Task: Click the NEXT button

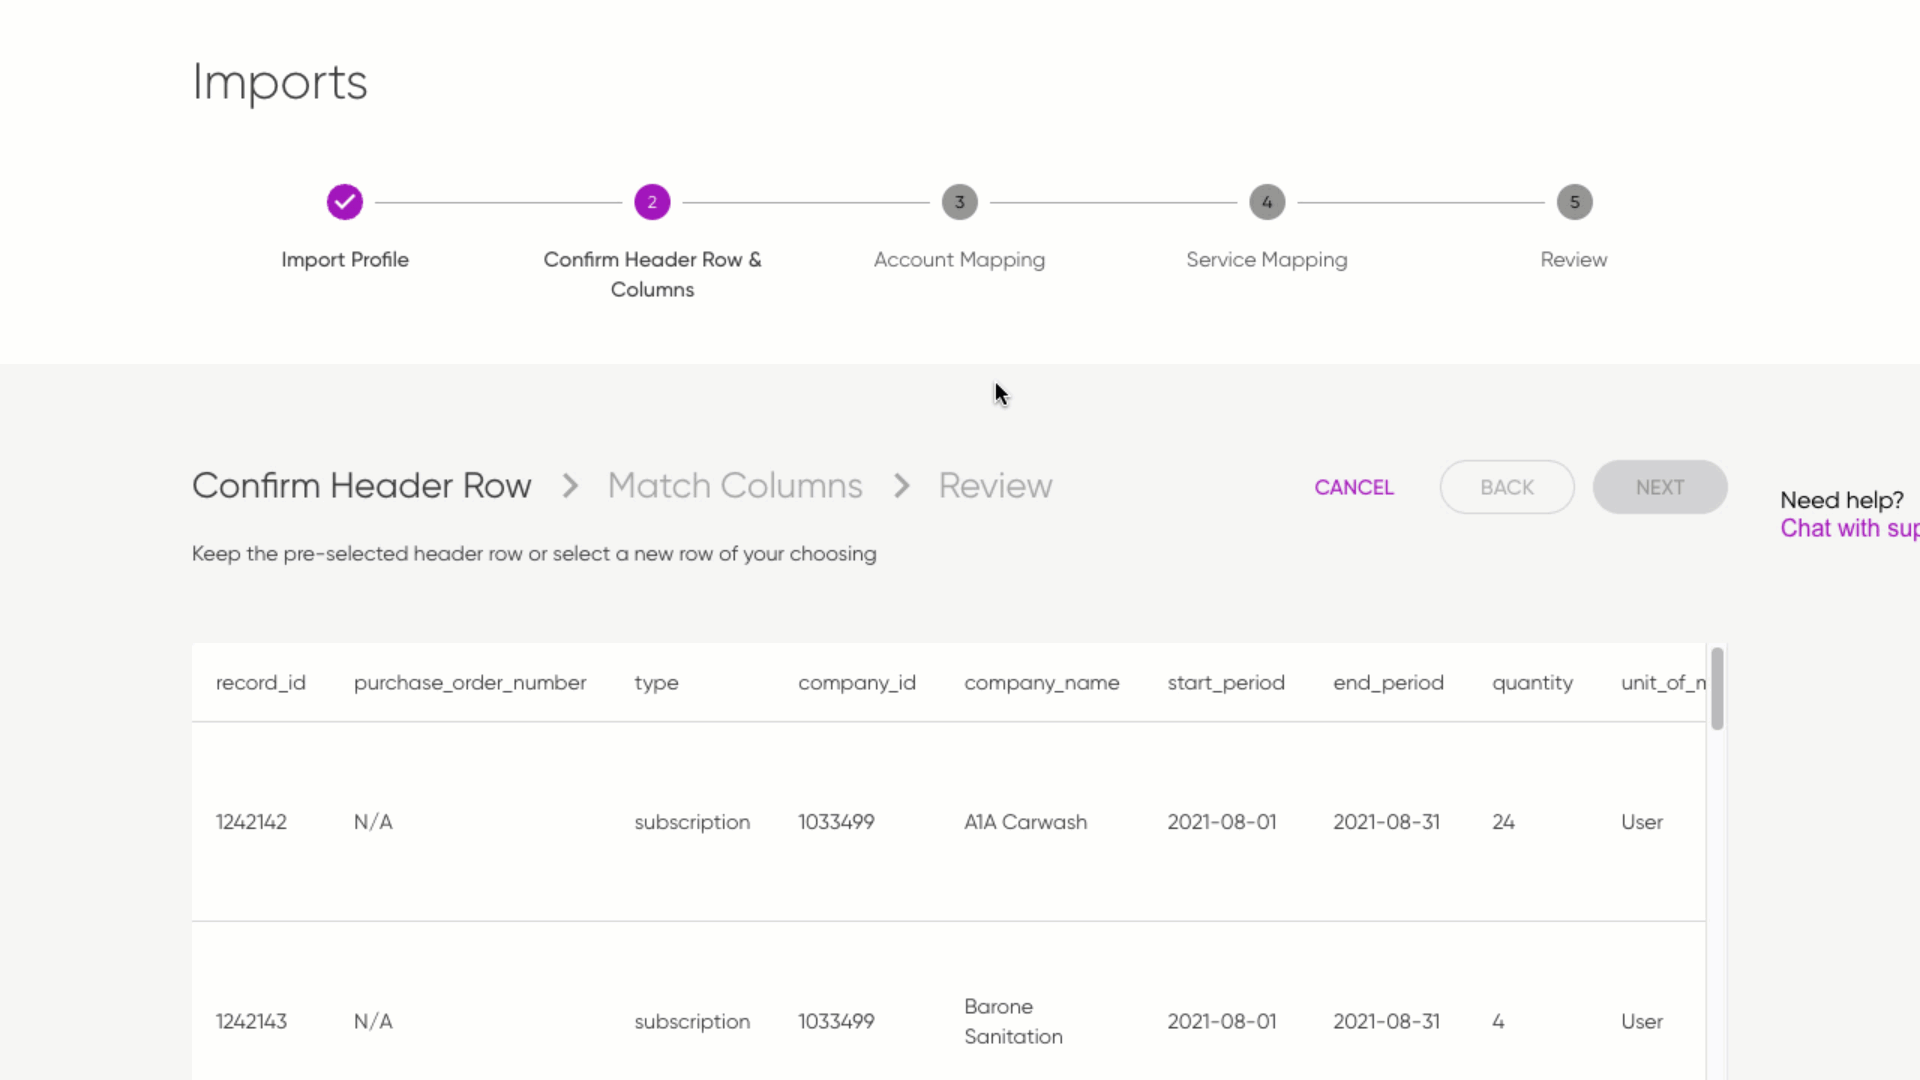Action: [x=1660, y=487]
